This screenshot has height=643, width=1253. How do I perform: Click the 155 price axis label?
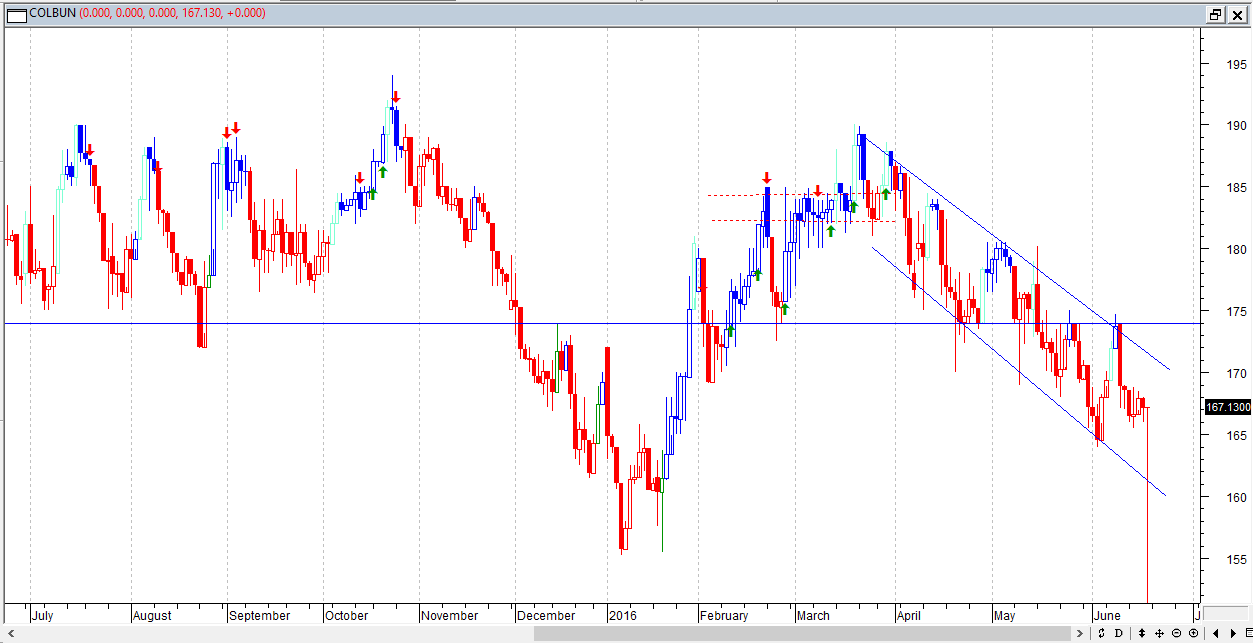1237,560
